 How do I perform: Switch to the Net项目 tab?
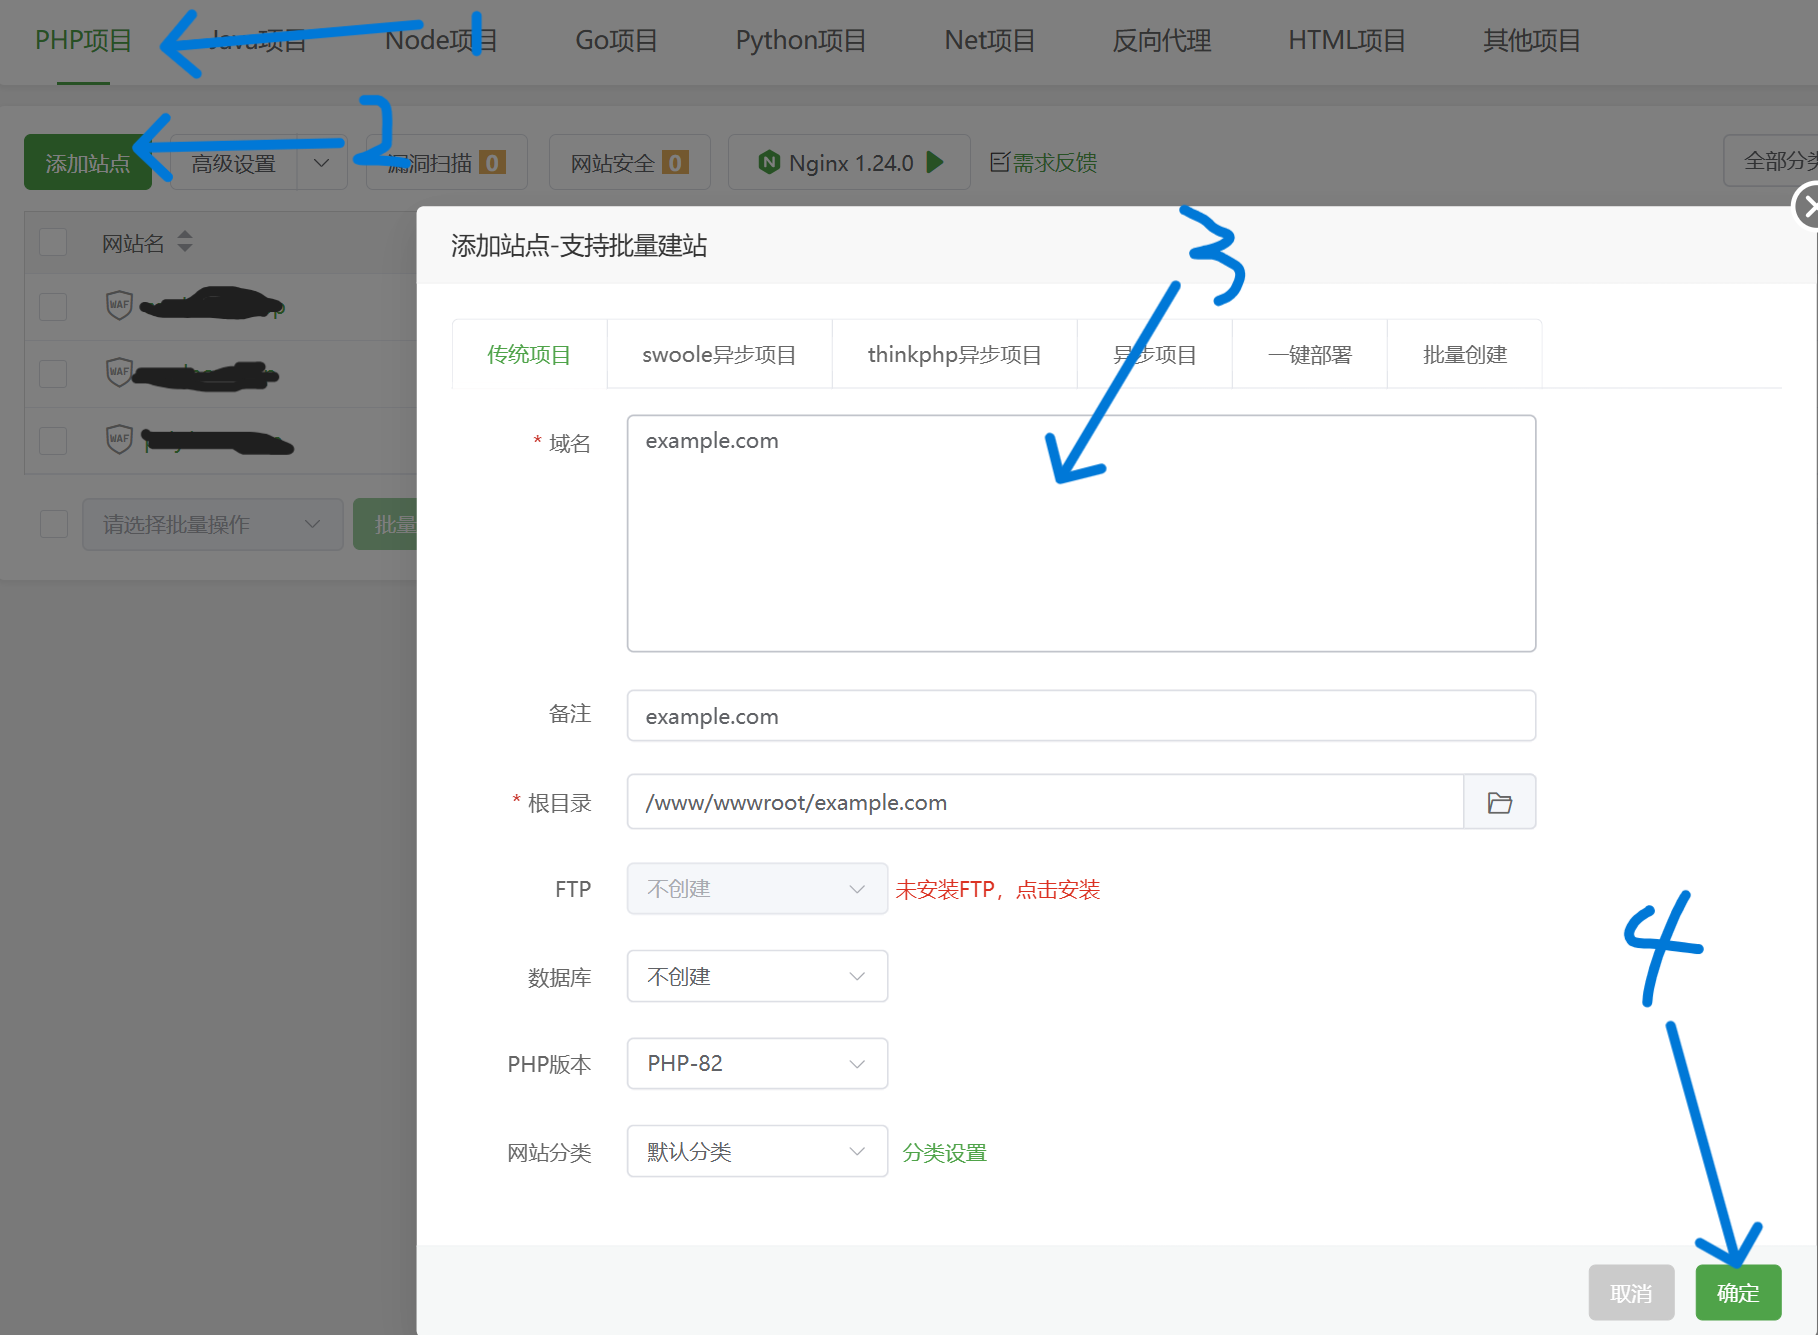[x=990, y=41]
